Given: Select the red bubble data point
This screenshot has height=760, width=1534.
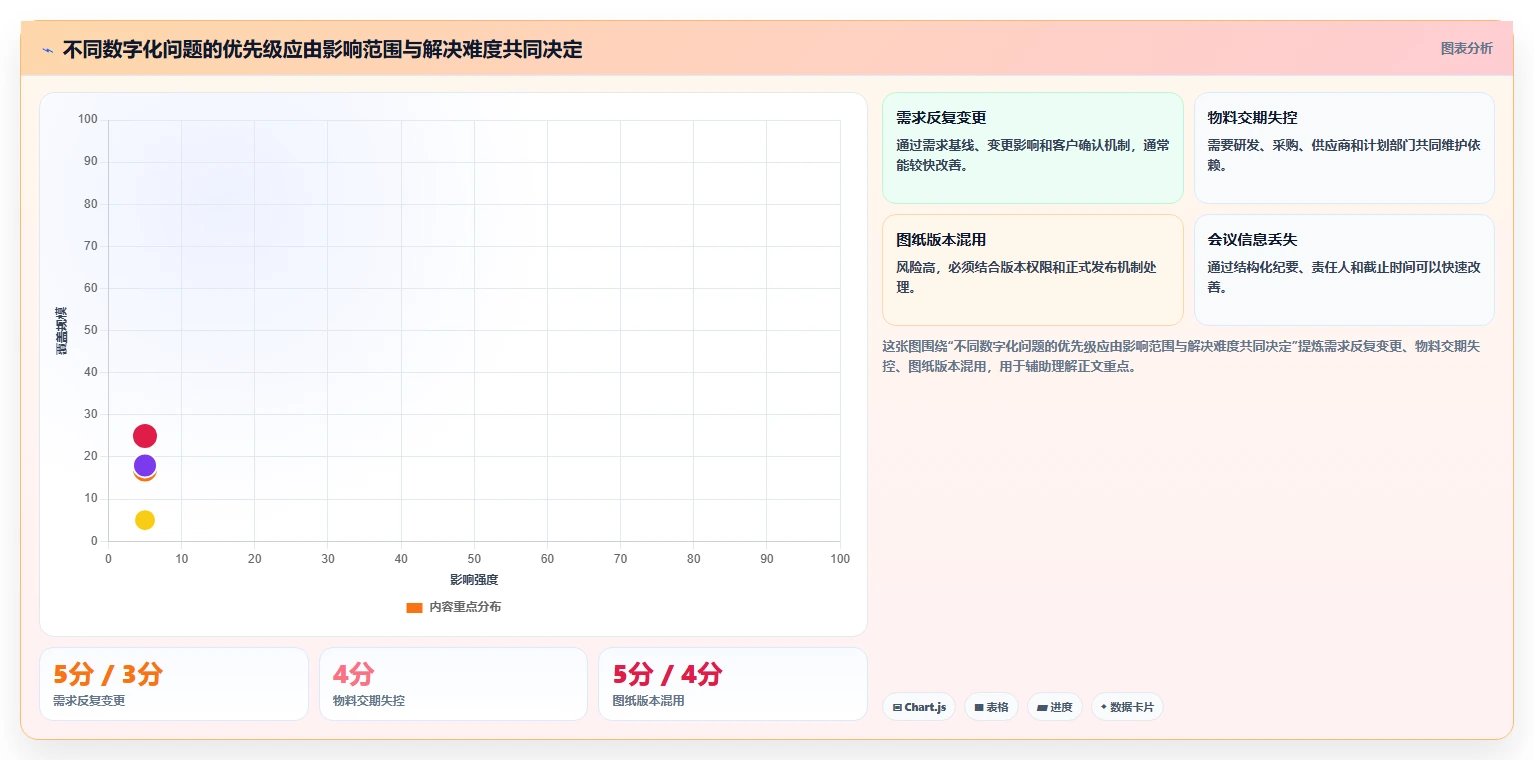Looking at the screenshot, I should pyautogui.click(x=145, y=436).
